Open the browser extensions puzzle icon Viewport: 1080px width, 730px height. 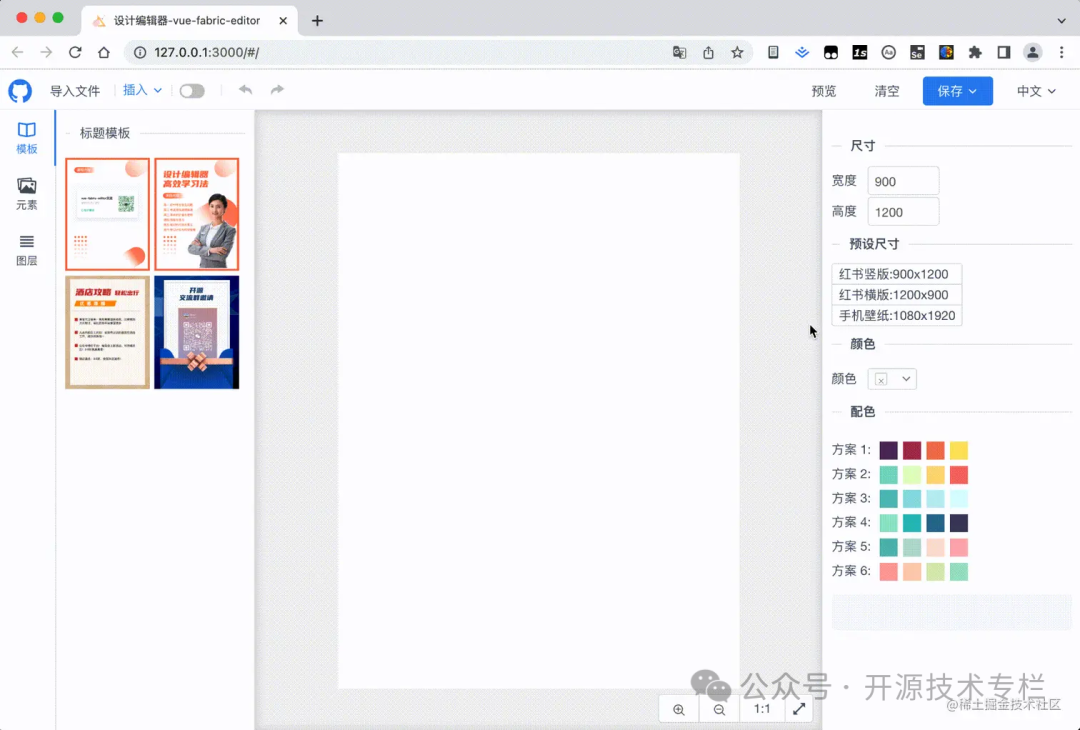pos(975,52)
